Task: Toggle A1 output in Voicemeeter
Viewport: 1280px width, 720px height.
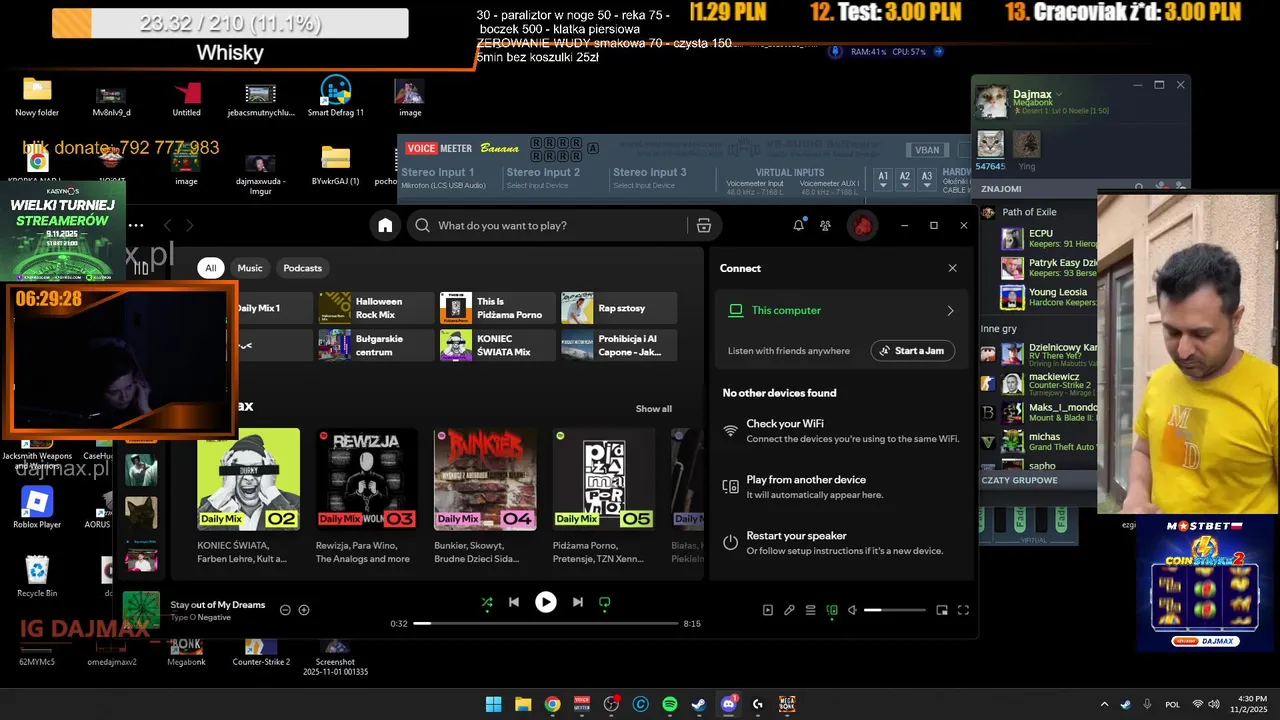Action: click(883, 179)
